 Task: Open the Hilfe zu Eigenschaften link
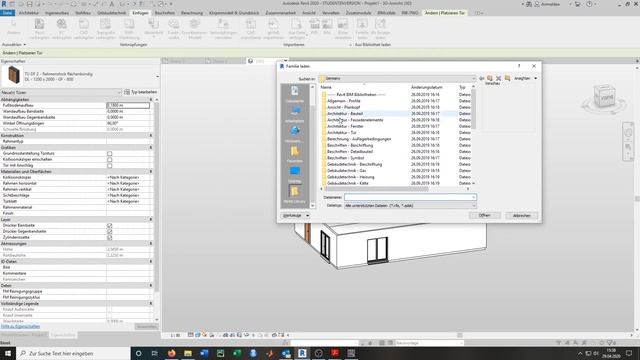[x=20, y=327]
